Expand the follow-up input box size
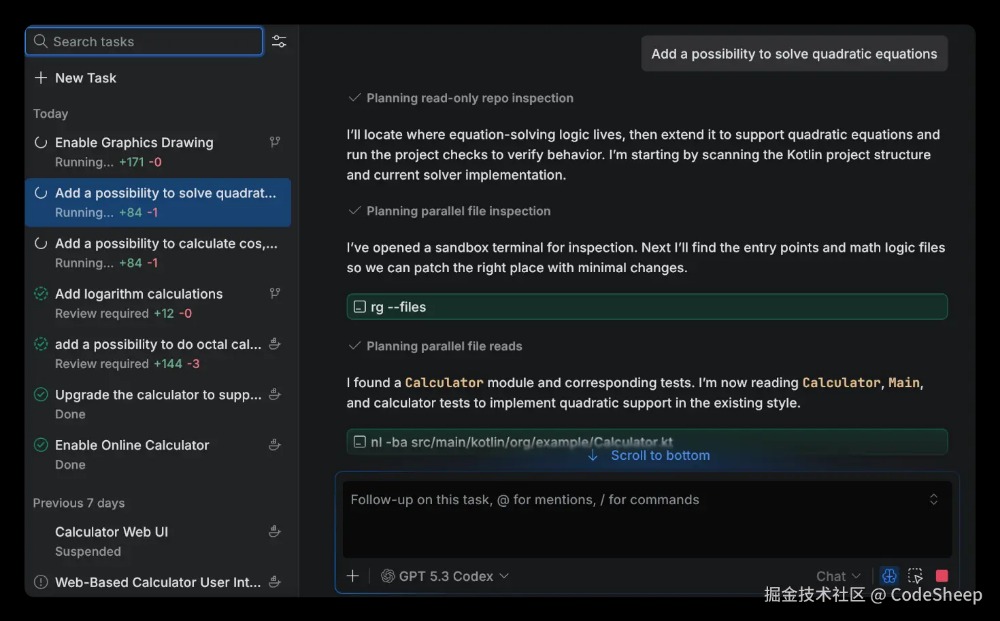Viewport: 1000px width, 621px height. [x=933, y=499]
